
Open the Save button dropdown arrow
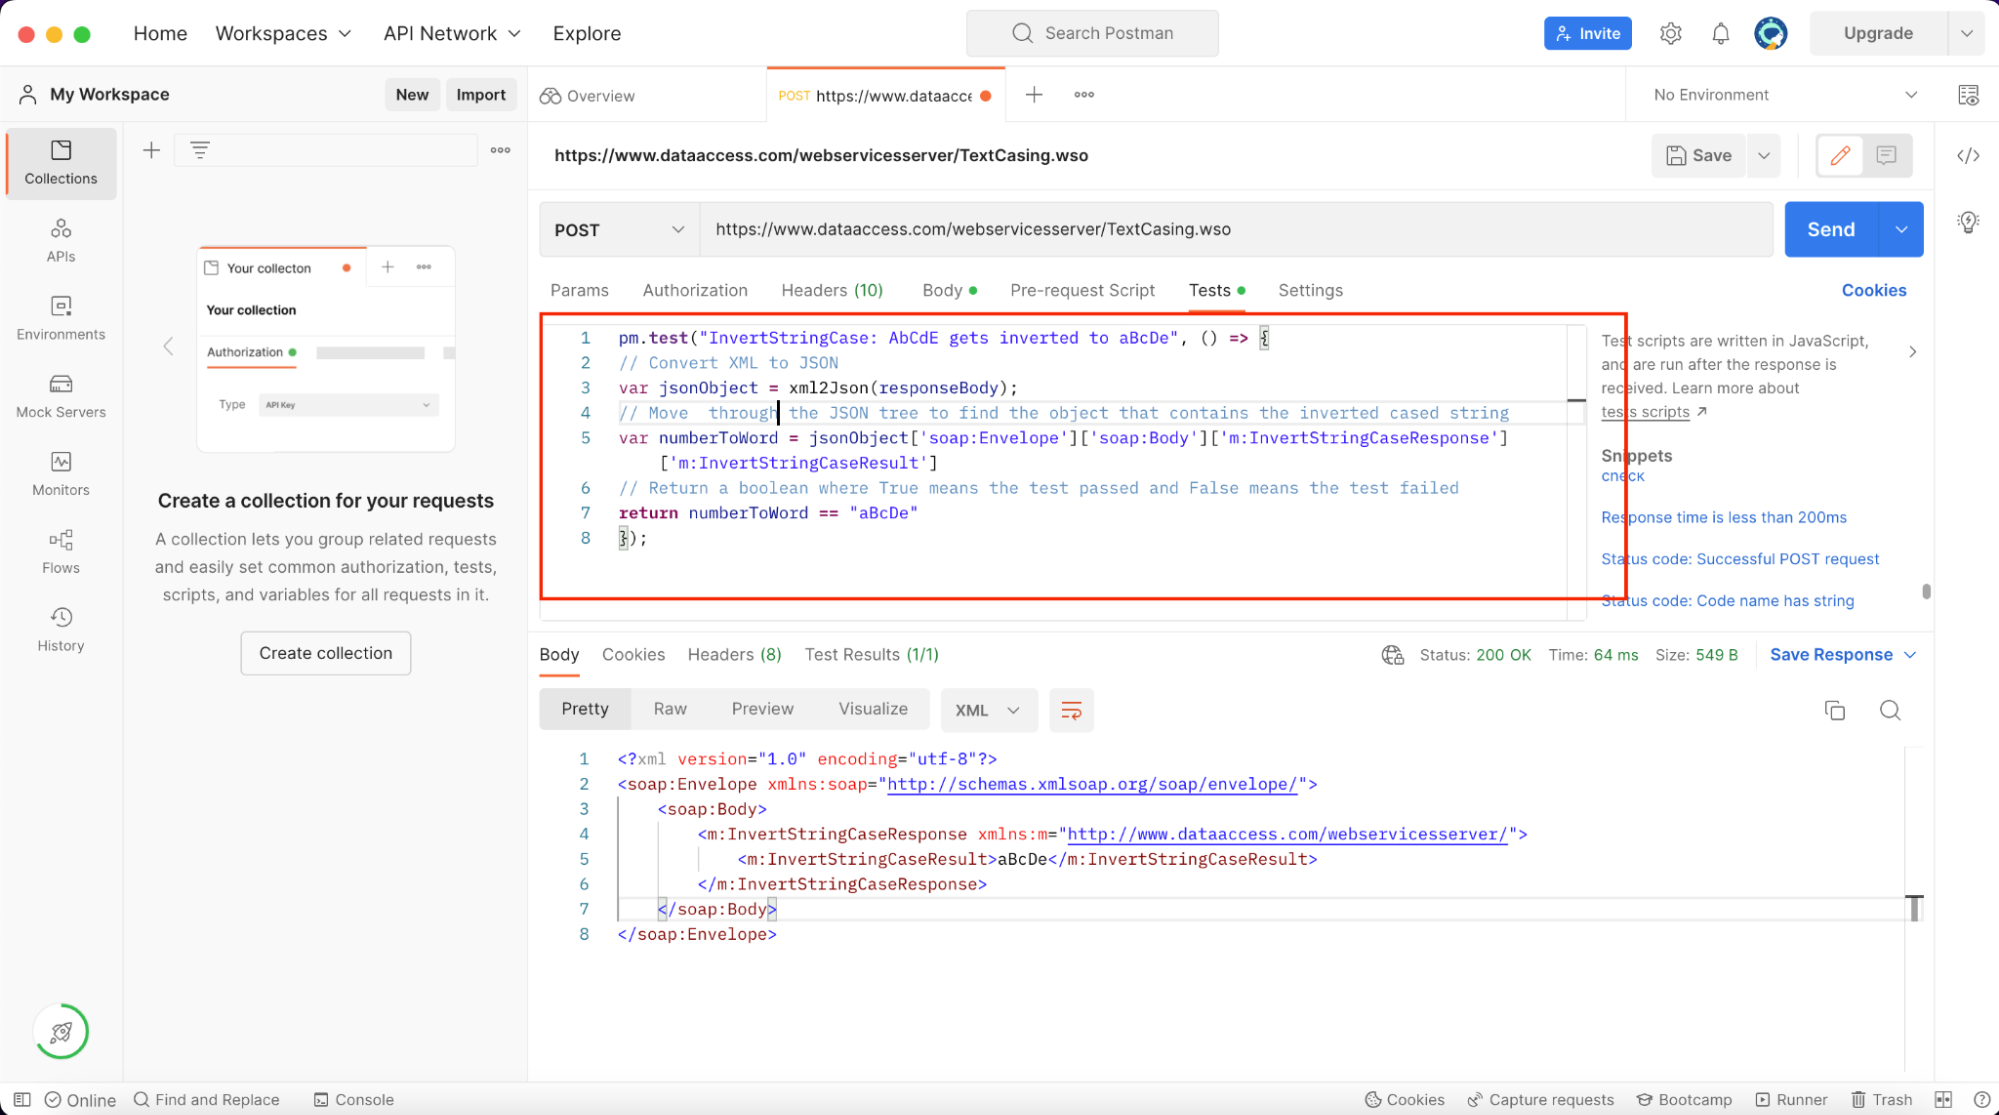click(1764, 156)
